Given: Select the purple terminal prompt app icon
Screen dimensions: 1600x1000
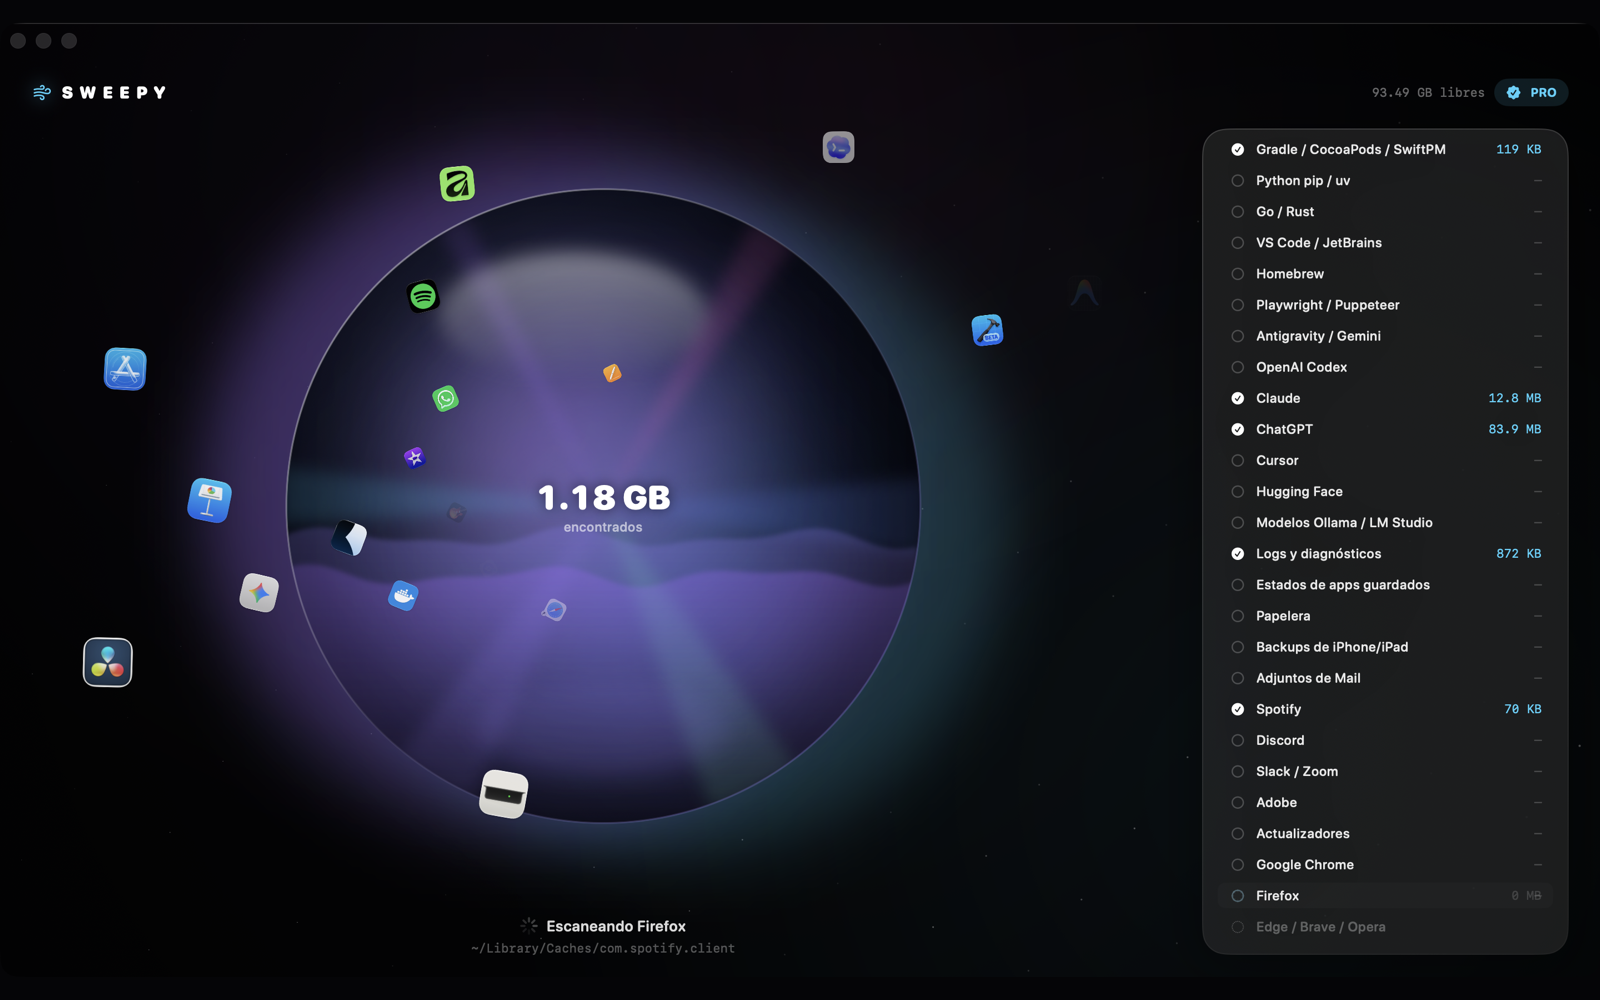Looking at the screenshot, I should 838,147.
